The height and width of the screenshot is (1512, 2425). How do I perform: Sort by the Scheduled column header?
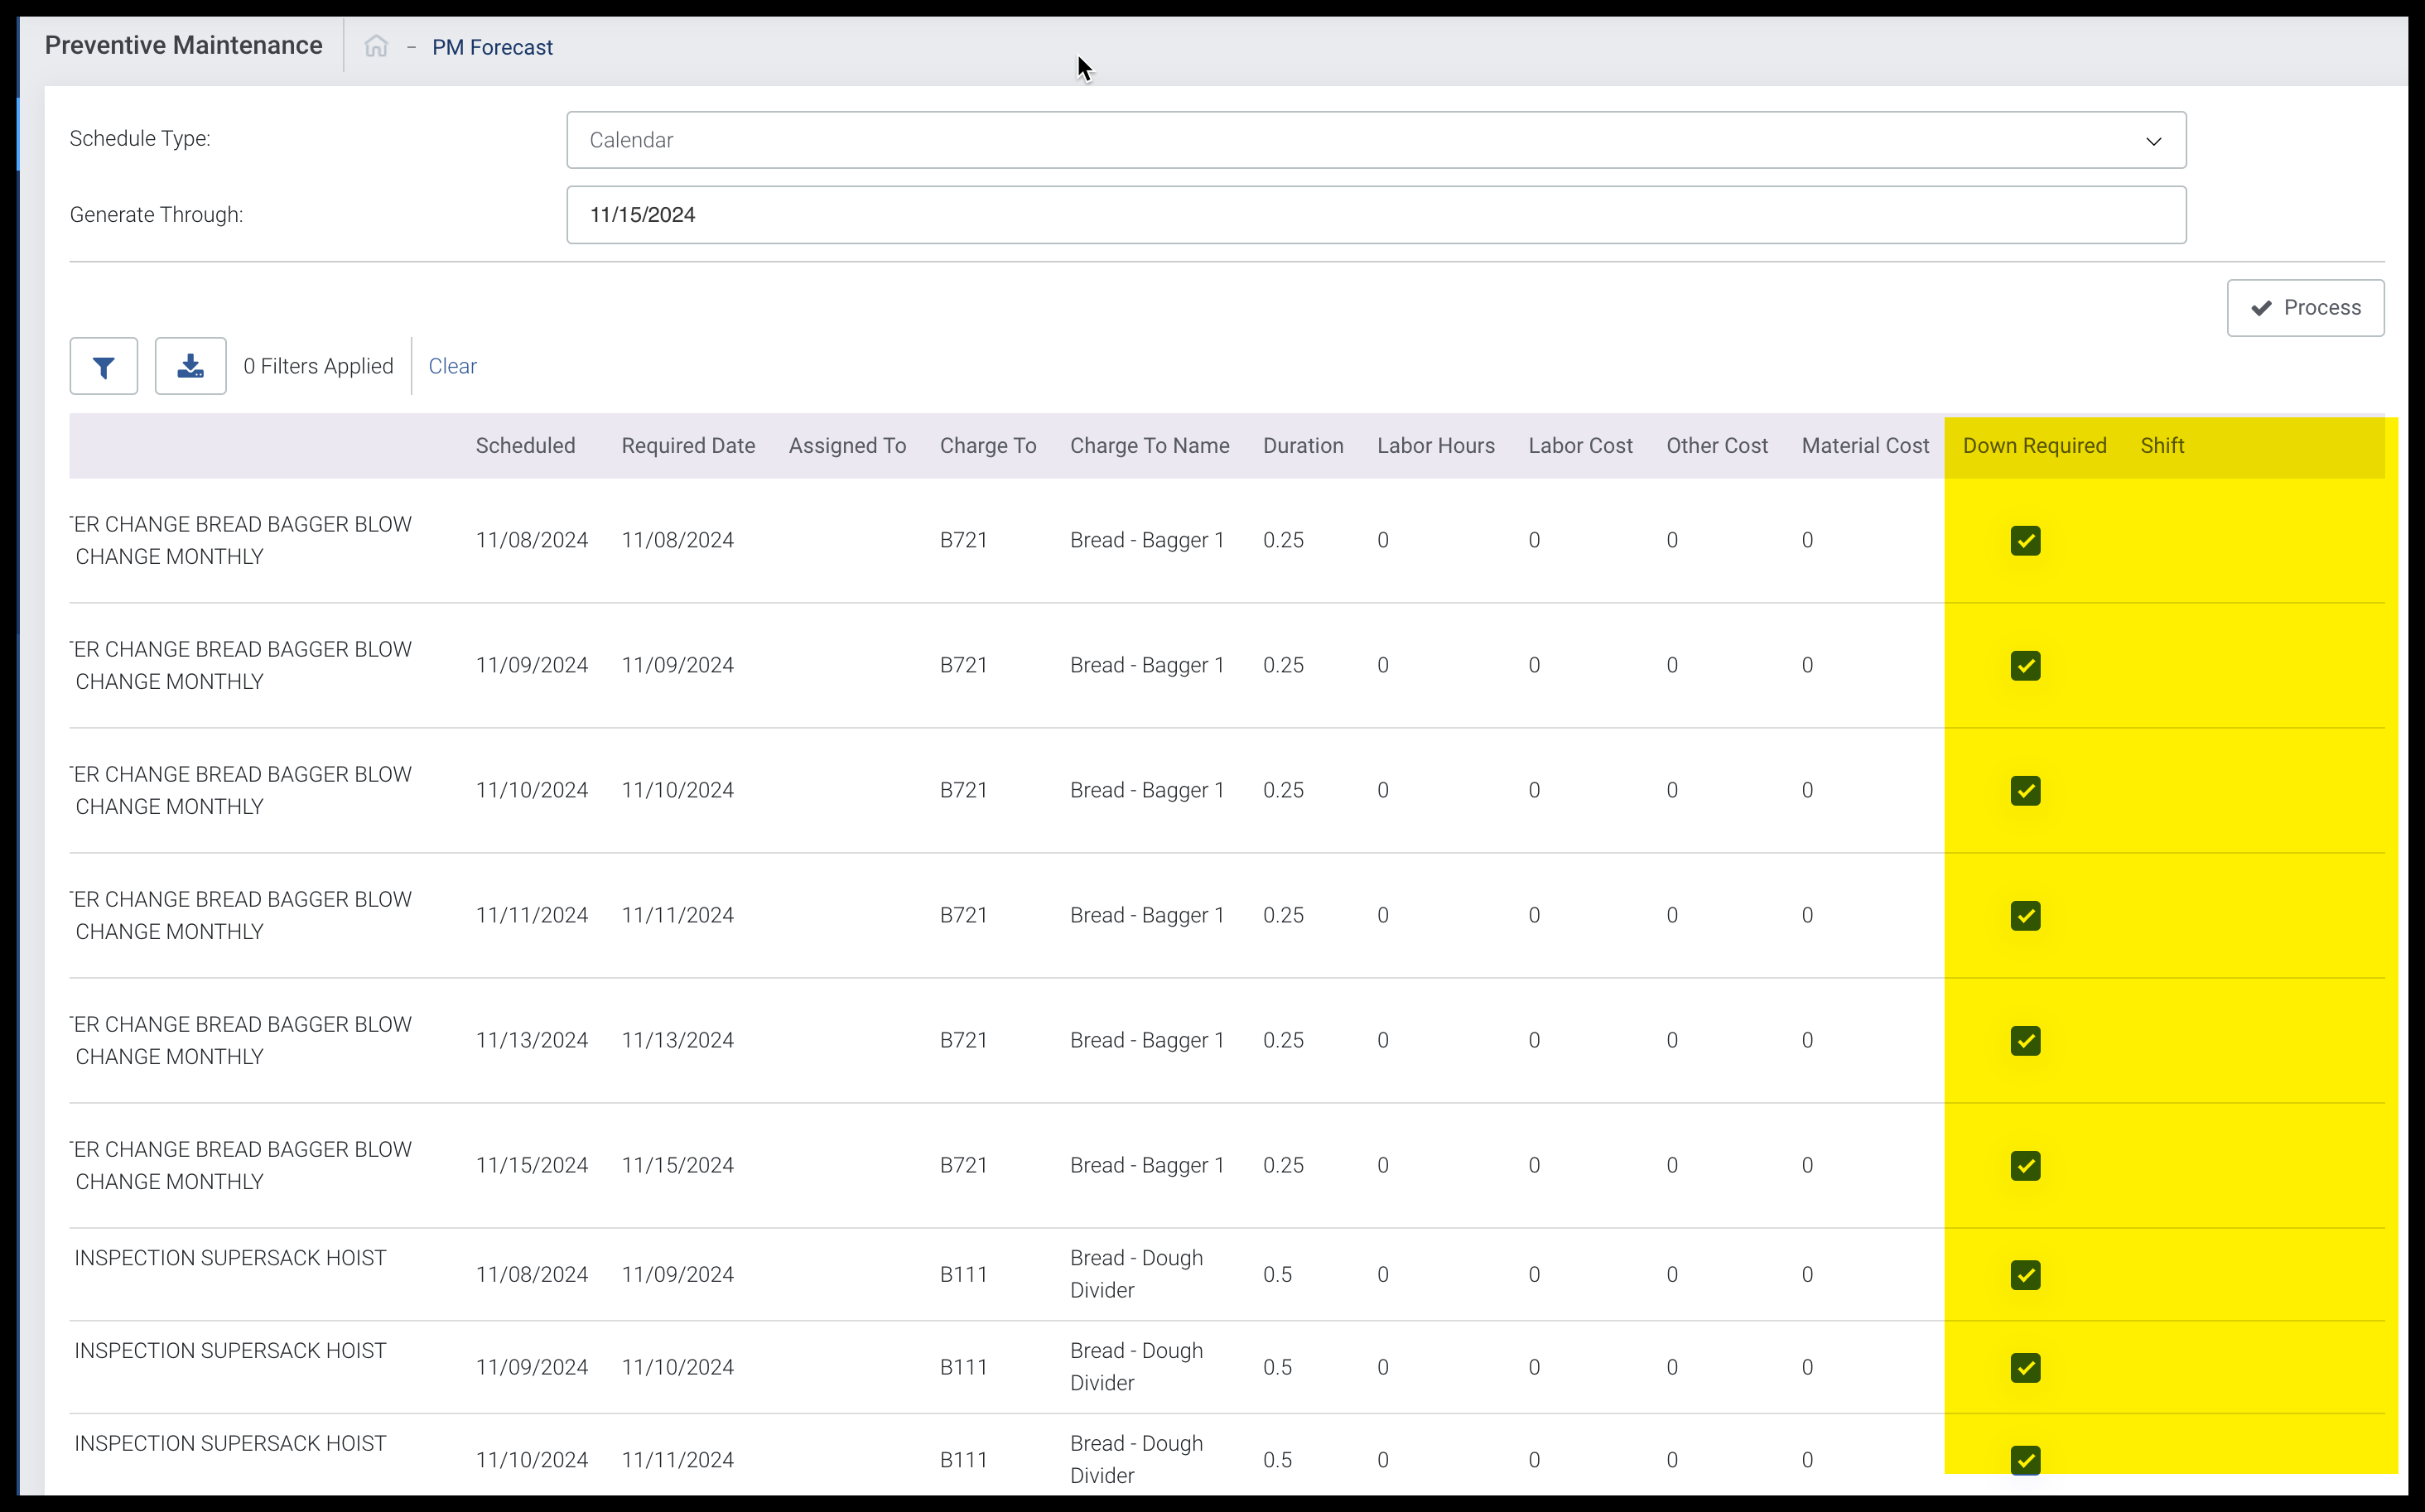point(525,446)
